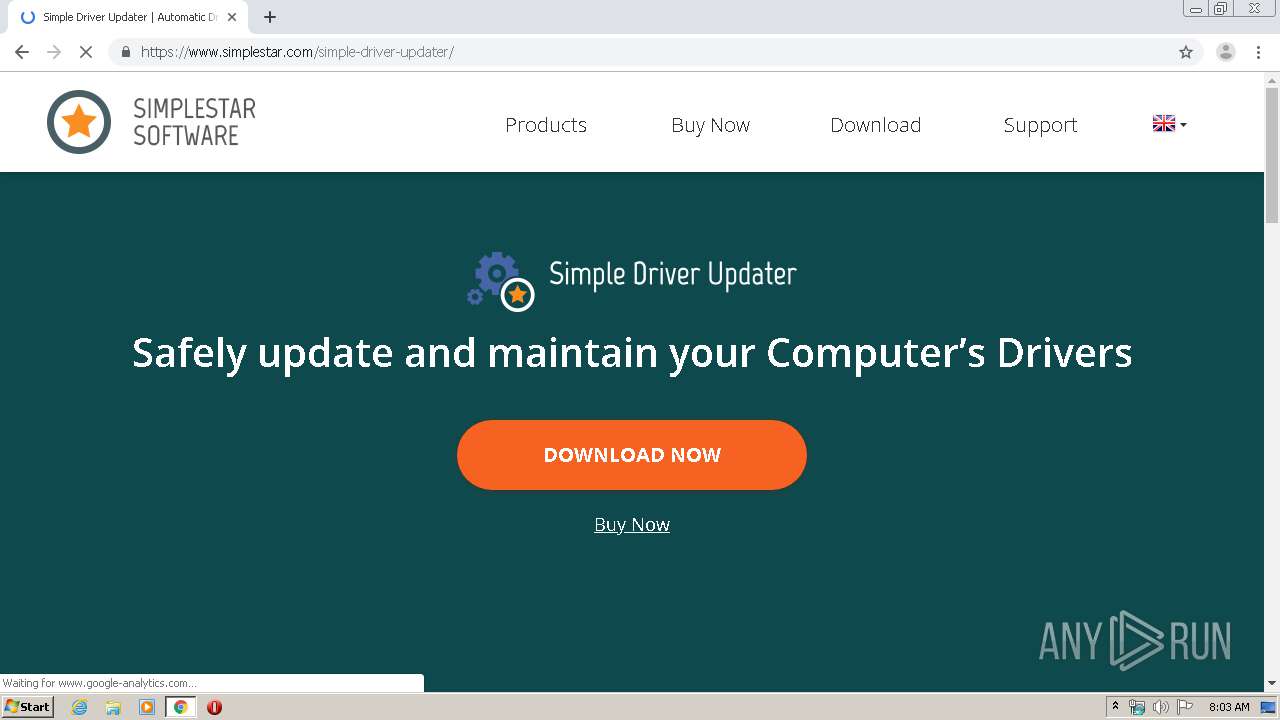Image resolution: width=1280 pixels, height=720 pixels.
Task: Open the Download nav item
Action: click(876, 125)
